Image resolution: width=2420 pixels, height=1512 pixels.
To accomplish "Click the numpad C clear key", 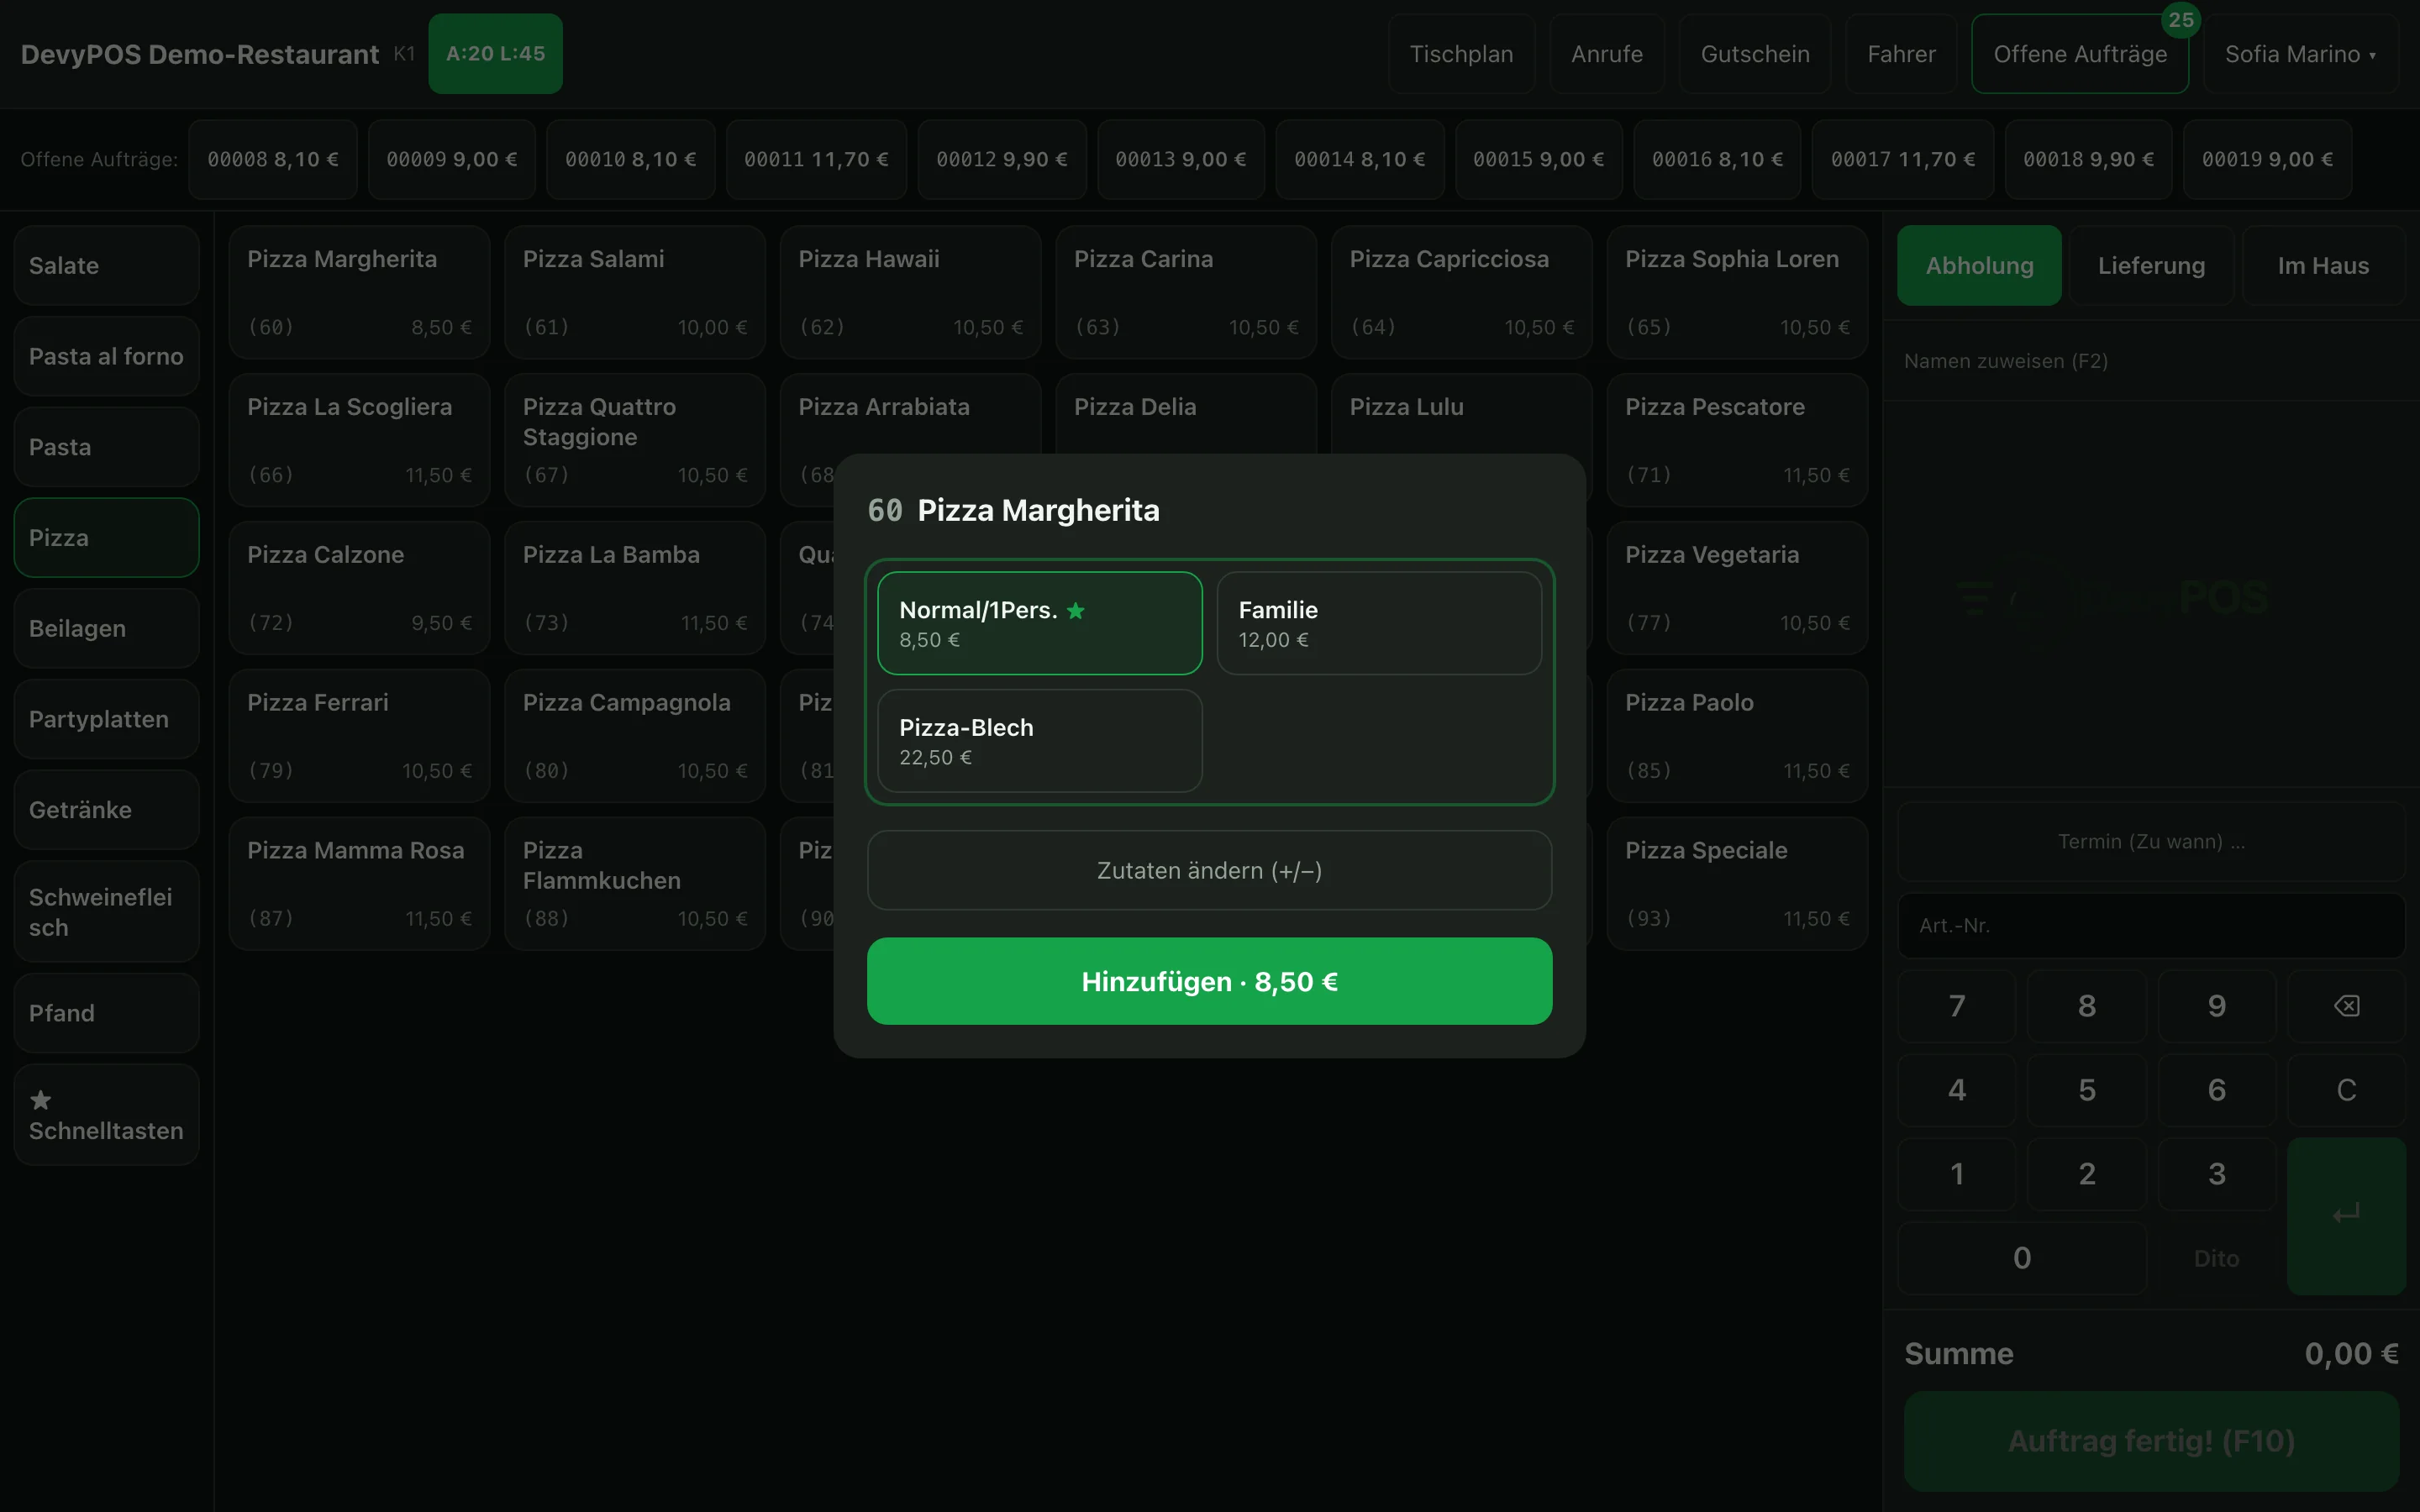I will (2346, 1090).
